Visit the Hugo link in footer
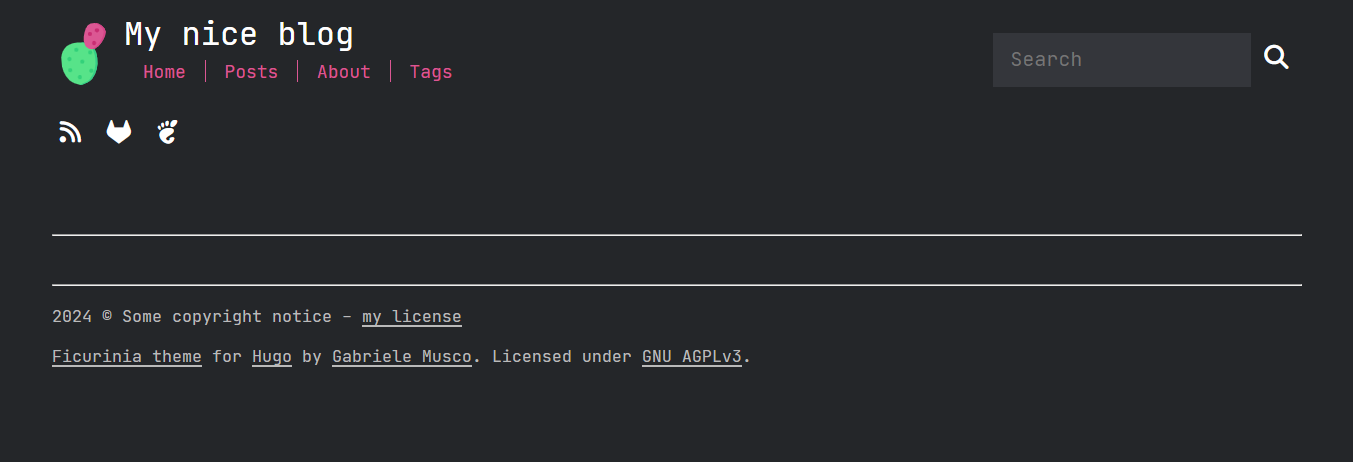The height and width of the screenshot is (462, 1353). pos(272,357)
